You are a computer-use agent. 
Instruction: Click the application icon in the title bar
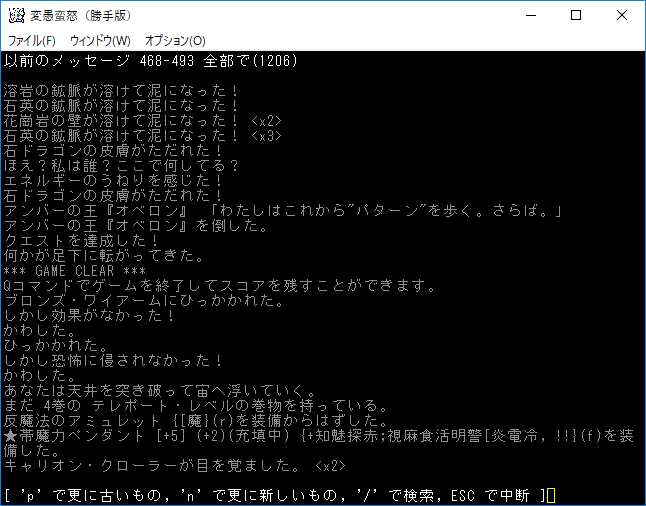(16, 15)
